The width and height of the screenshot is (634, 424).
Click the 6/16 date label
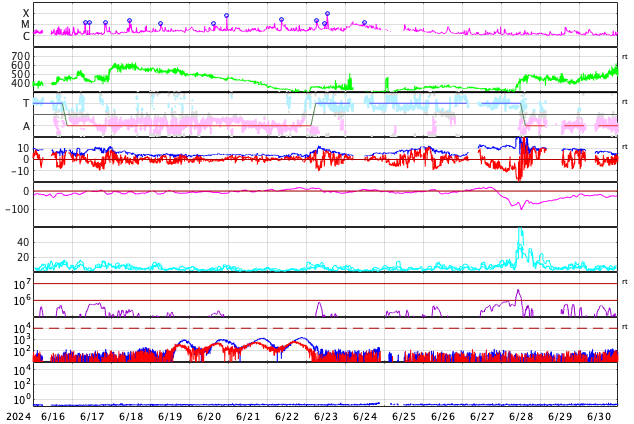tap(53, 417)
